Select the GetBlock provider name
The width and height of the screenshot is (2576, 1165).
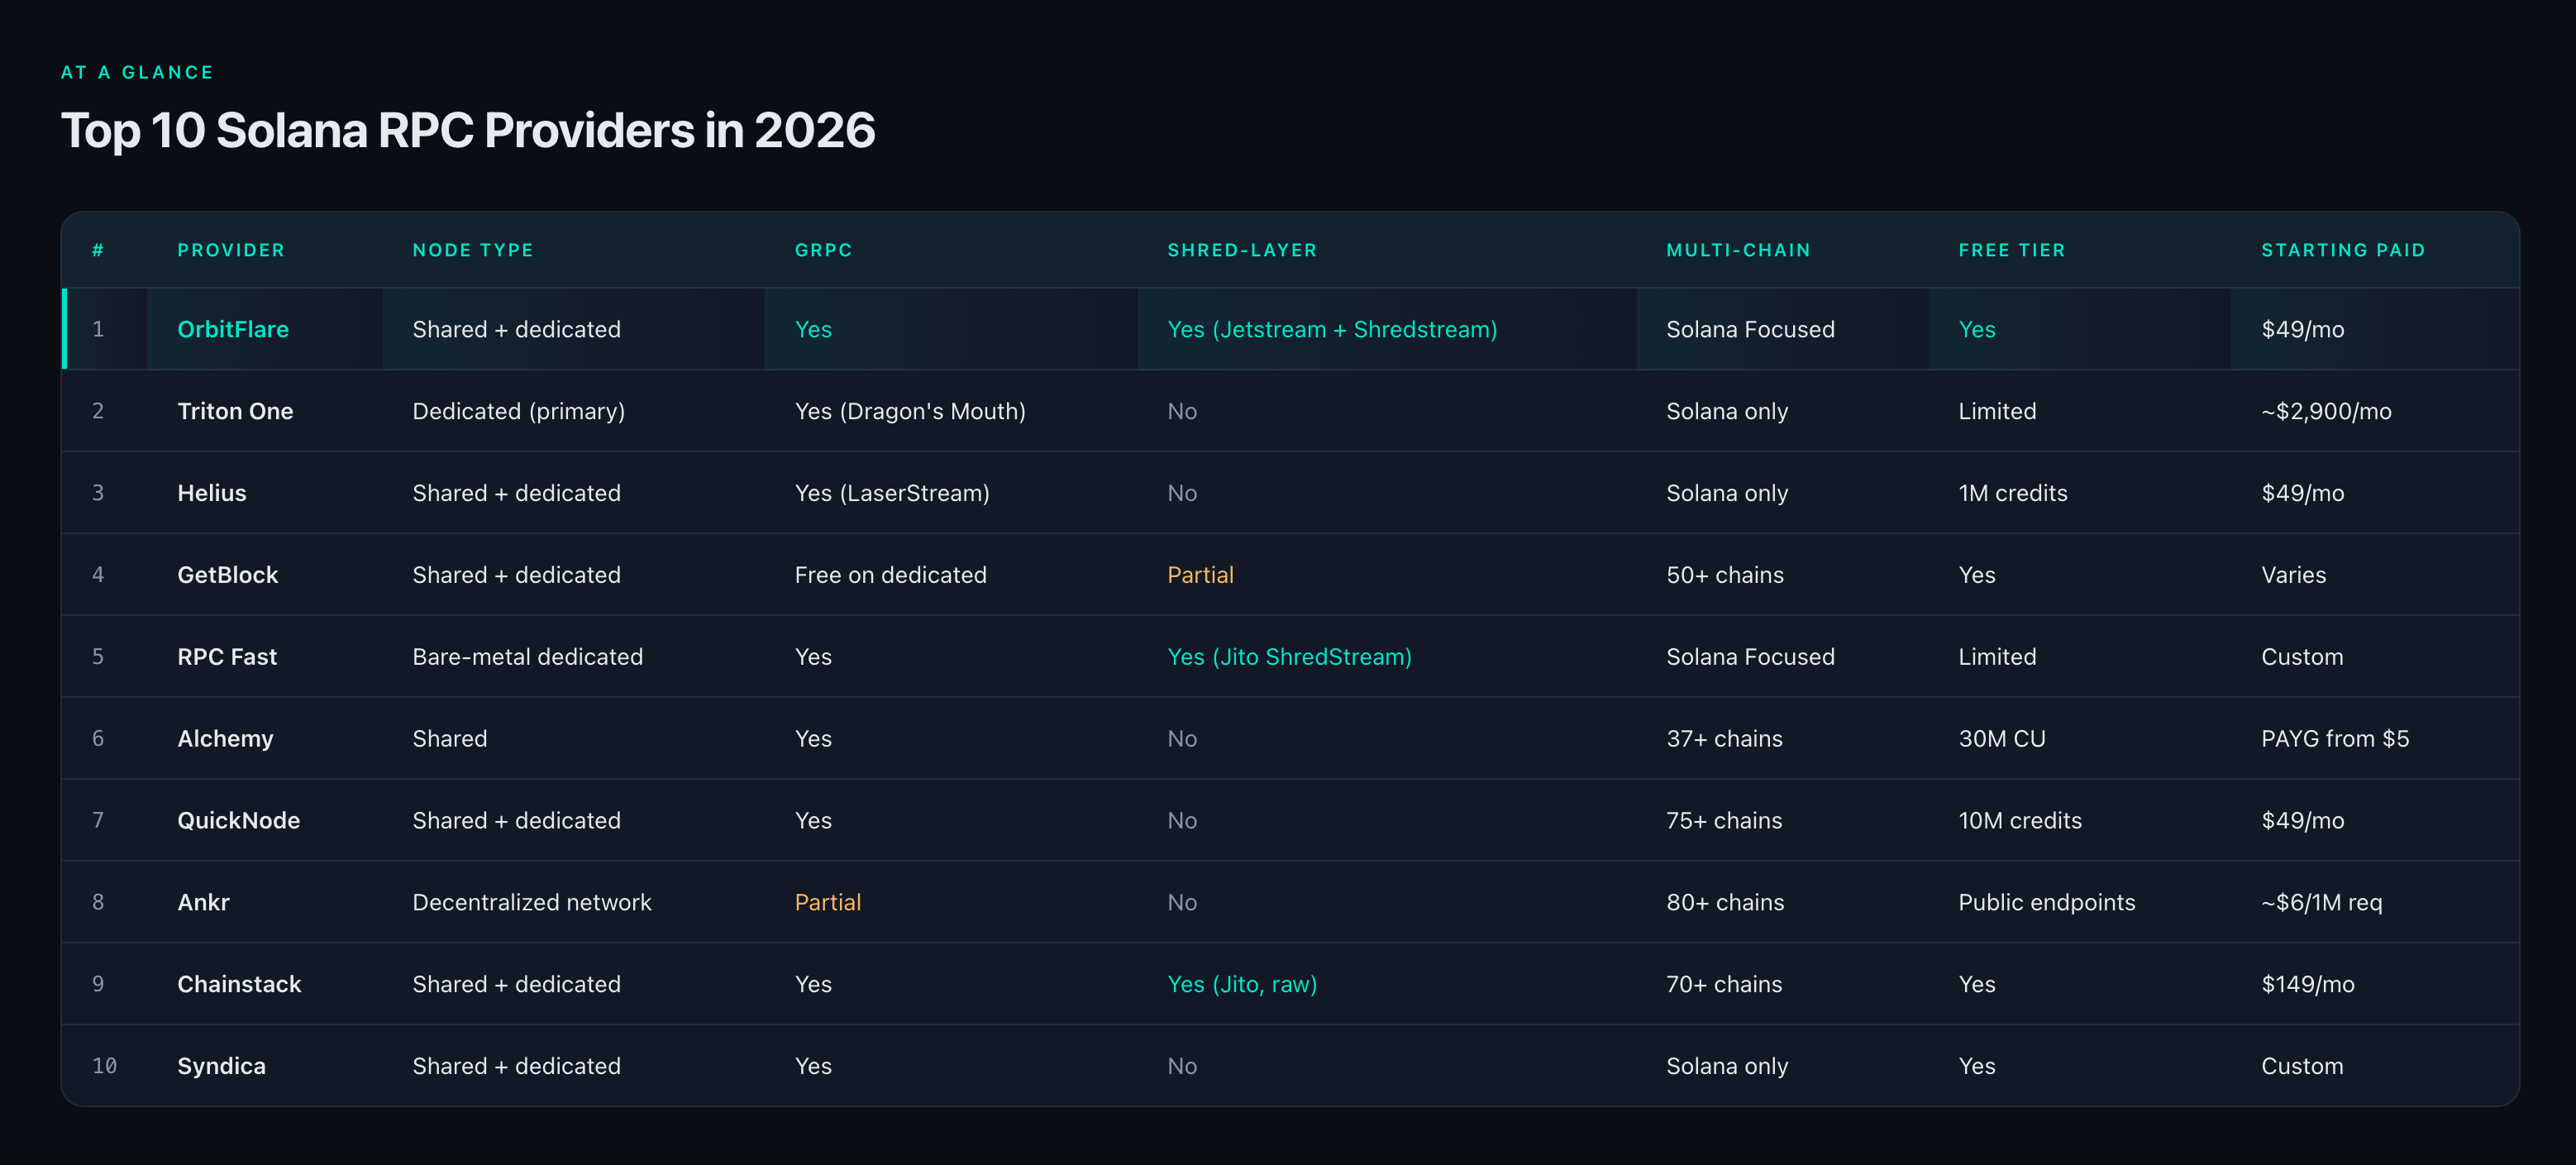[228, 575]
